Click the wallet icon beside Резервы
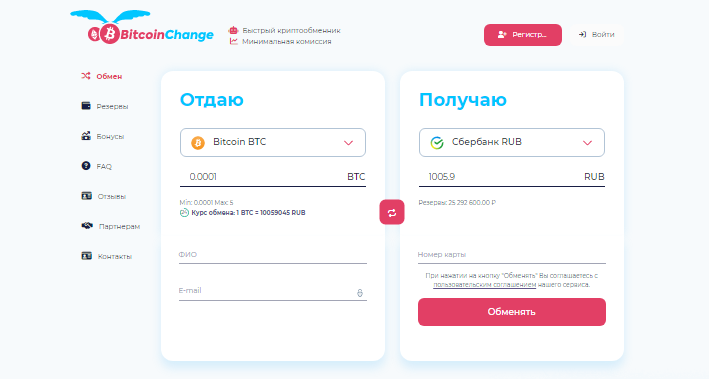Image resolution: width=709 pixels, height=379 pixels. coord(86,106)
